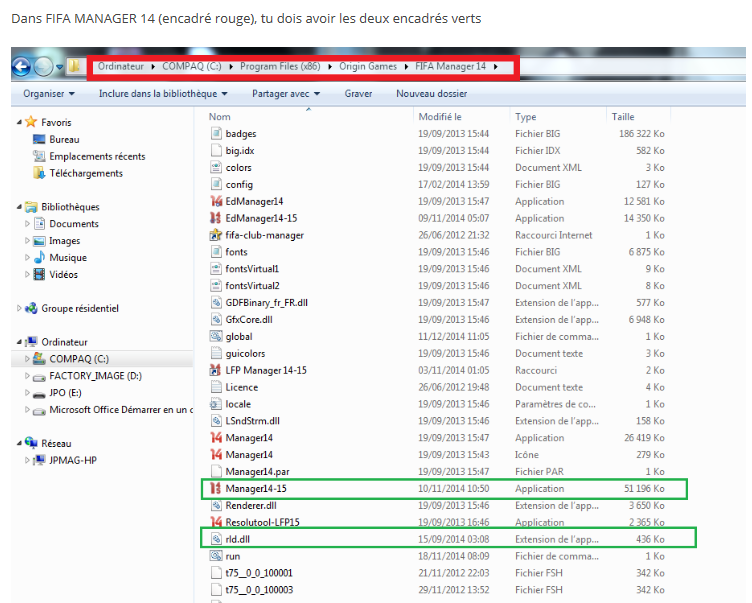Open the Partager avec menu
The height and width of the screenshot is (603, 752).
tap(286, 94)
